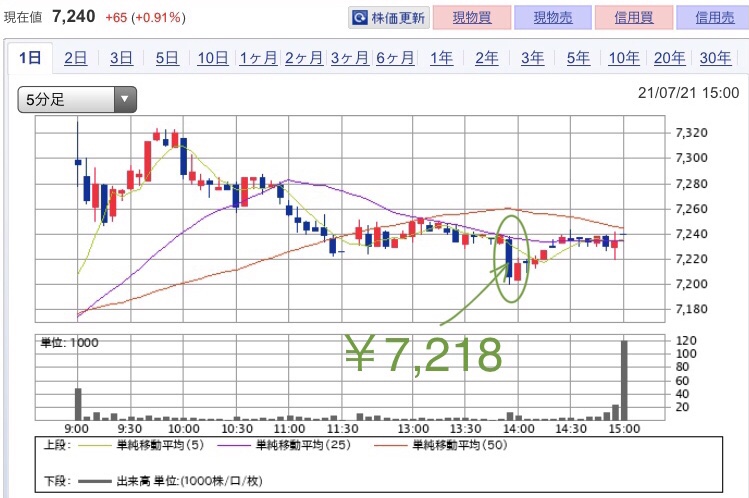Click the 120 volume axis label
Image resolution: width=749 pixels, height=498 pixels.
point(686,340)
